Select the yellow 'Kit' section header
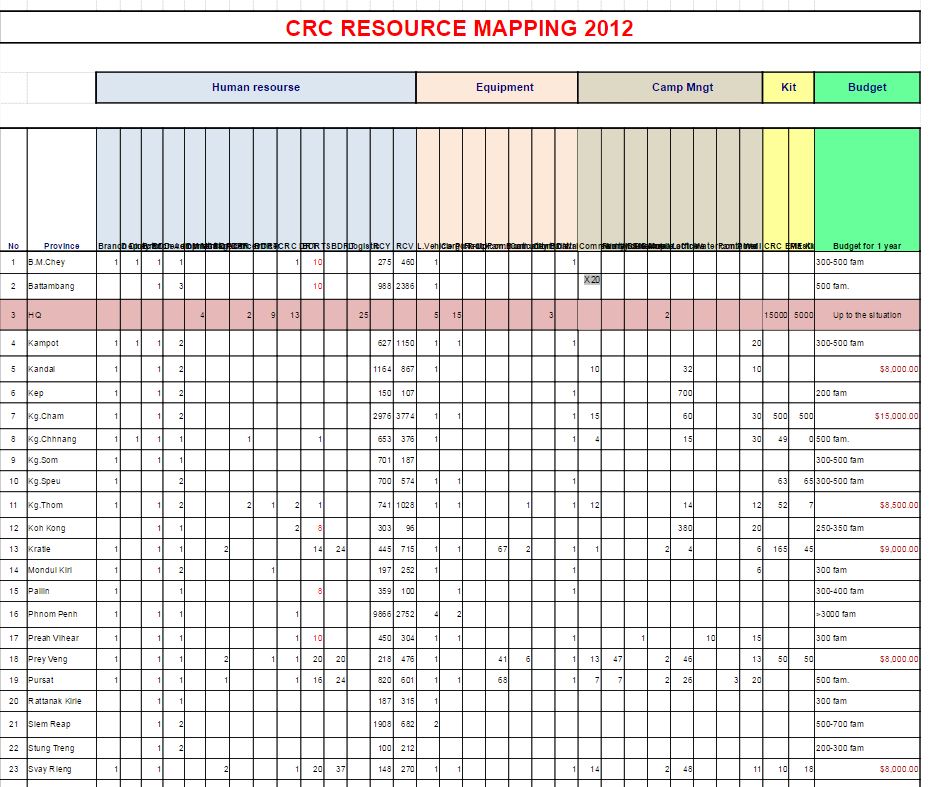 click(788, 87)
